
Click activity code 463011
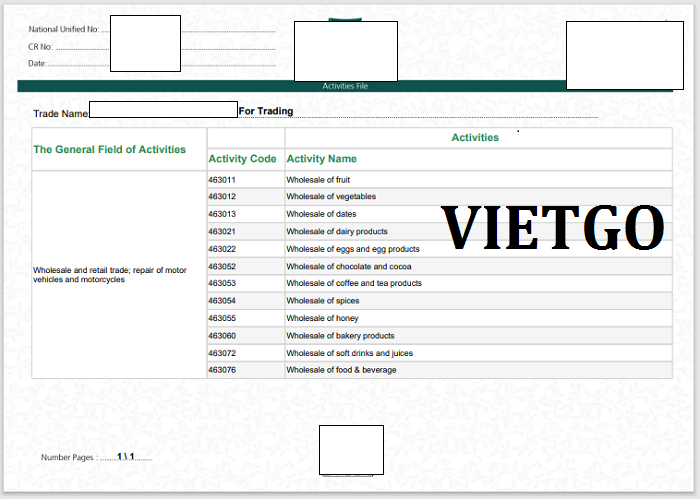tap(222, 180)
